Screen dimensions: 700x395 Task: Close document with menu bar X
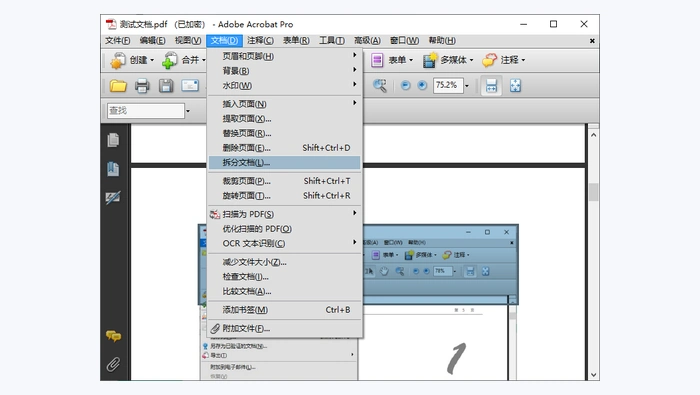[592, 41]
